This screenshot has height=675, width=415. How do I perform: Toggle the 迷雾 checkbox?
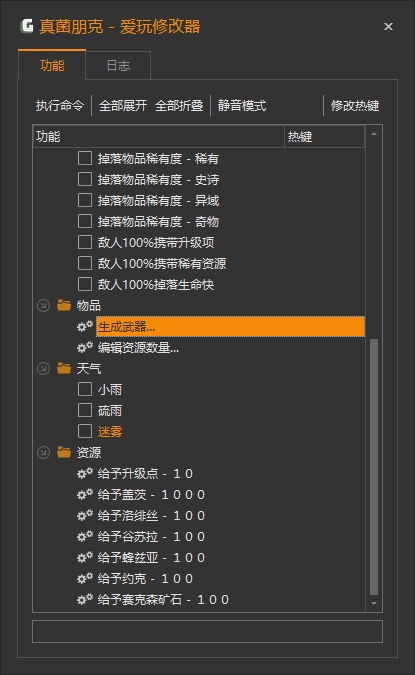click(x=85, y=431)
